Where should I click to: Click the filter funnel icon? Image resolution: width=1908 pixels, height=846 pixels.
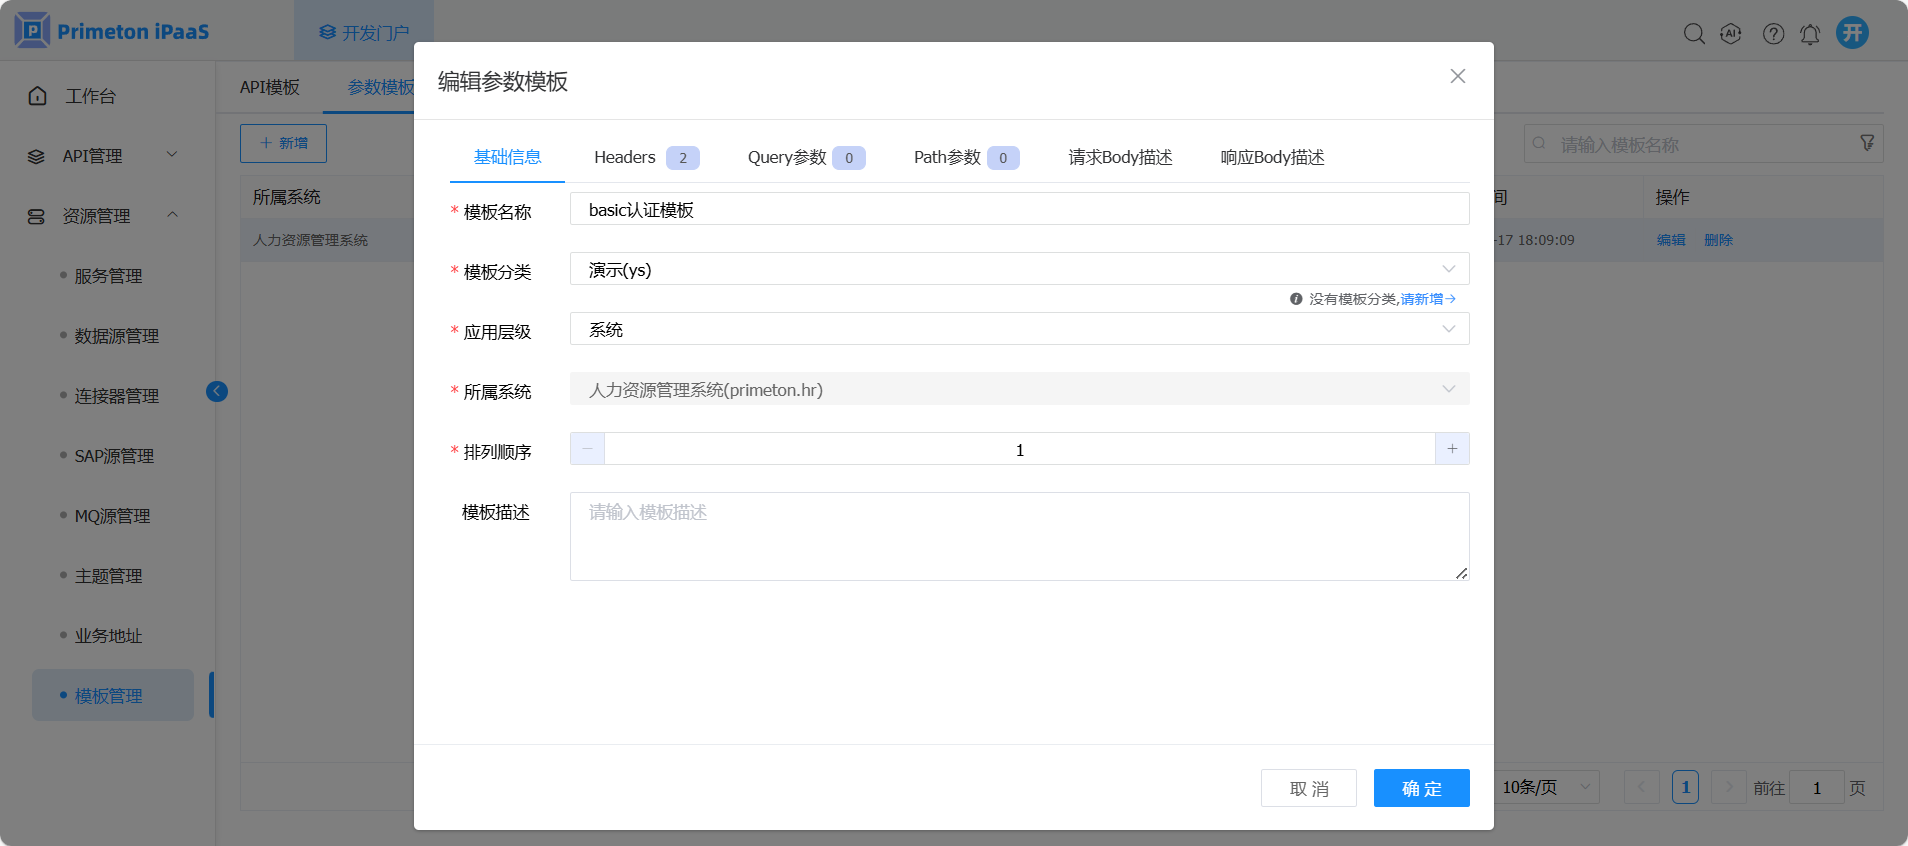click(1866, 143)
